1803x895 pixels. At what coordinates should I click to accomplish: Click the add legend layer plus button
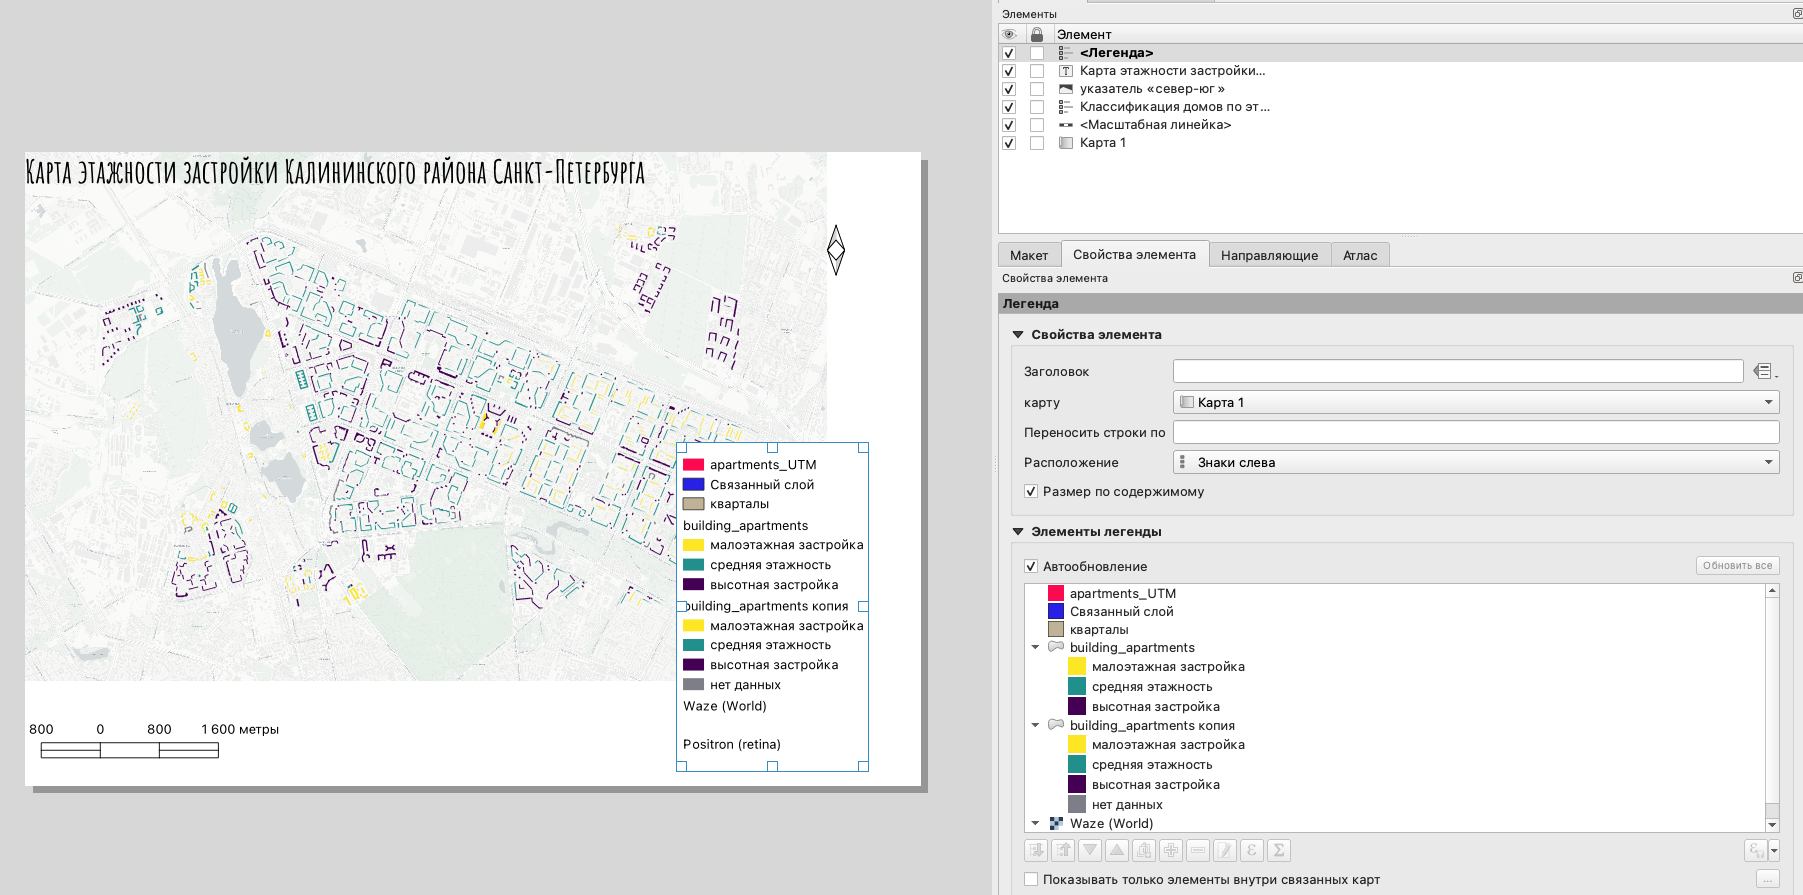(1171, 850)
